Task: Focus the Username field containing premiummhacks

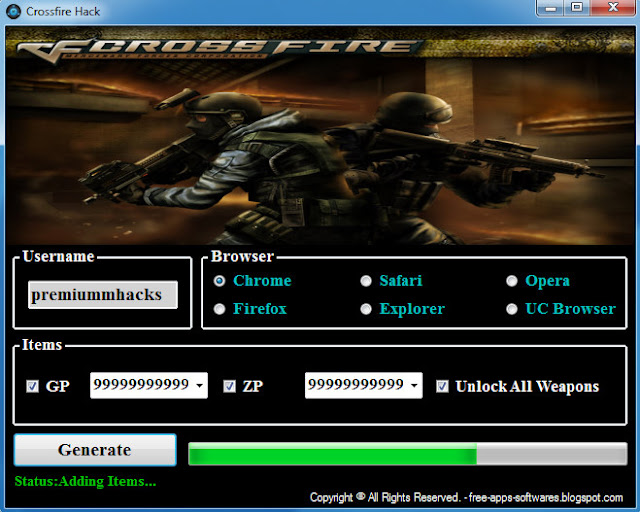Action: [x=103, y=294]
